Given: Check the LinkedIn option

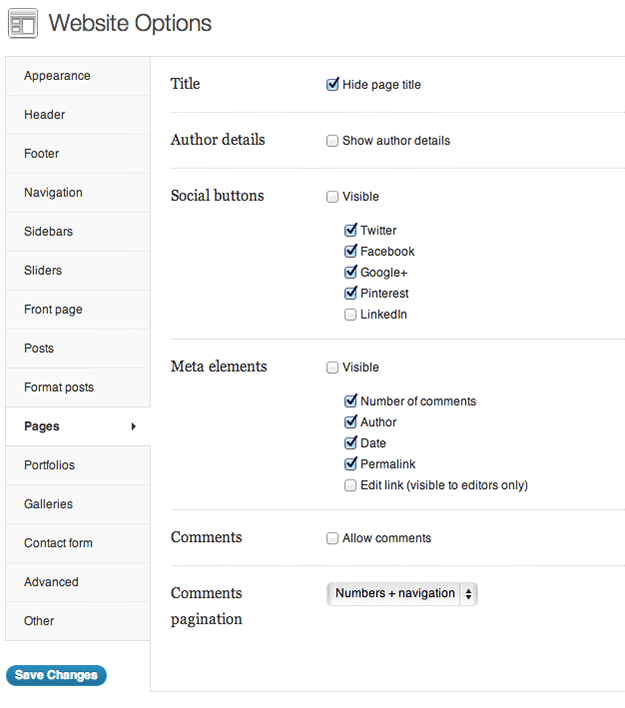Looking at the screenshot, I should click(350, 315).
